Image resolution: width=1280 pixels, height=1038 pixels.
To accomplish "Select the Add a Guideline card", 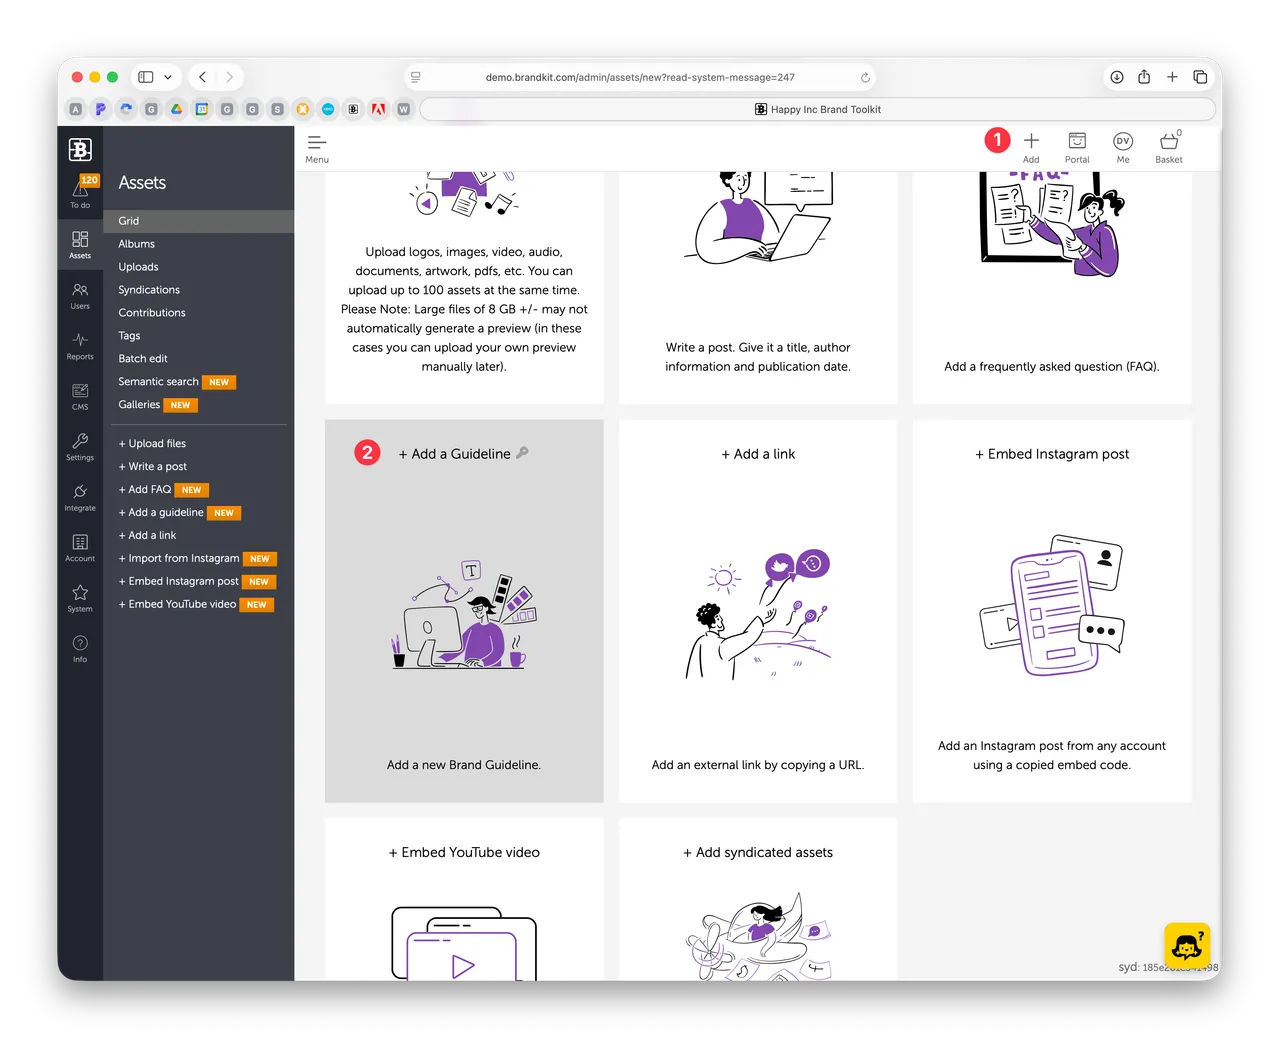I will coord(464,610).
